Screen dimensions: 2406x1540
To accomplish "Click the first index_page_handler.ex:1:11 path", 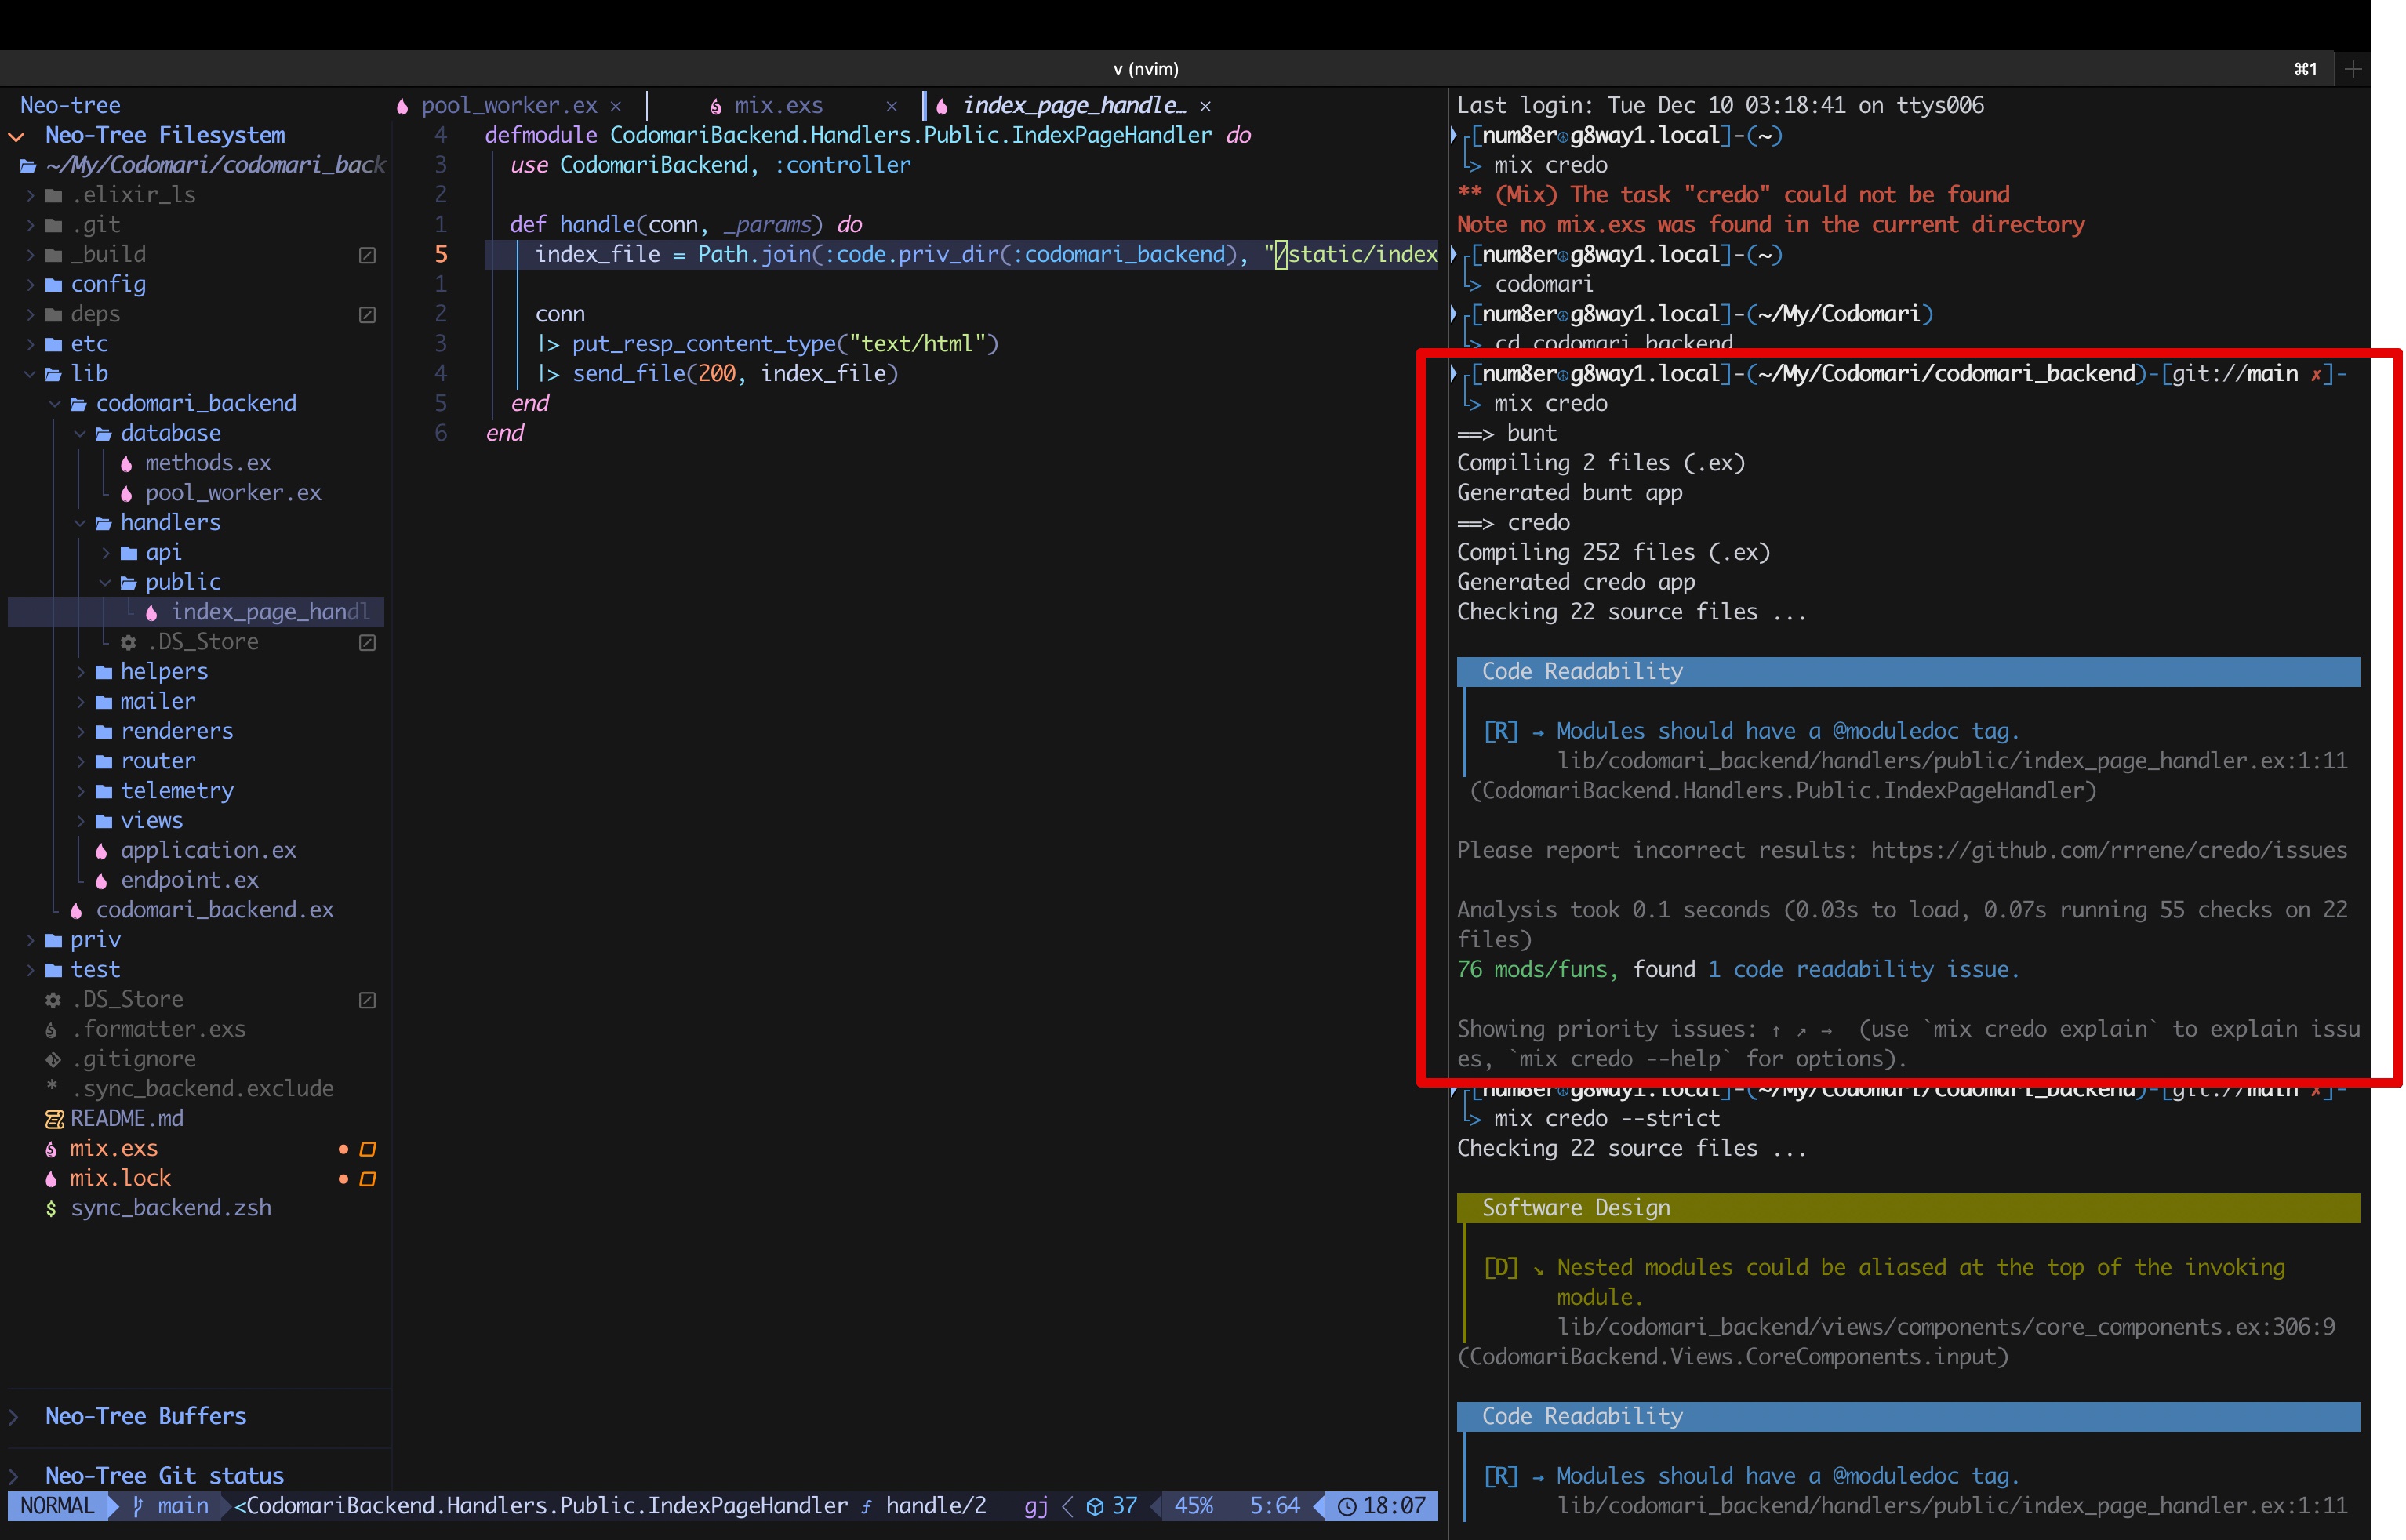I will pos(1952,761).
